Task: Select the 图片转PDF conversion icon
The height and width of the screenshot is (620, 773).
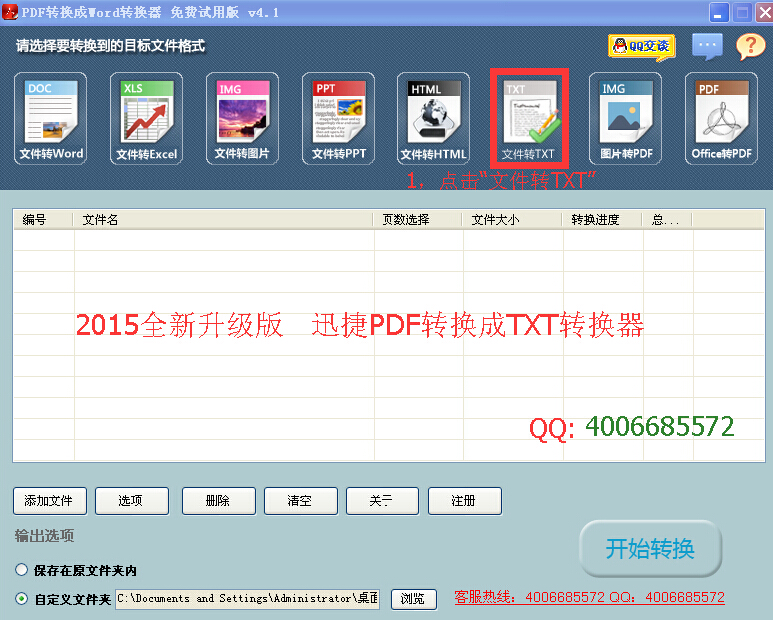Action: coord(625,118)
